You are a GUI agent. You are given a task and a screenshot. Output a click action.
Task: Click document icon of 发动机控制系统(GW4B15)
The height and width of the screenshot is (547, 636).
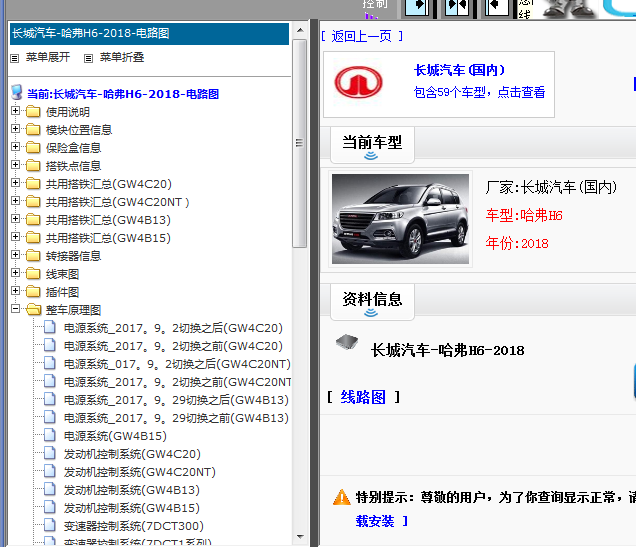coord(49,507)
